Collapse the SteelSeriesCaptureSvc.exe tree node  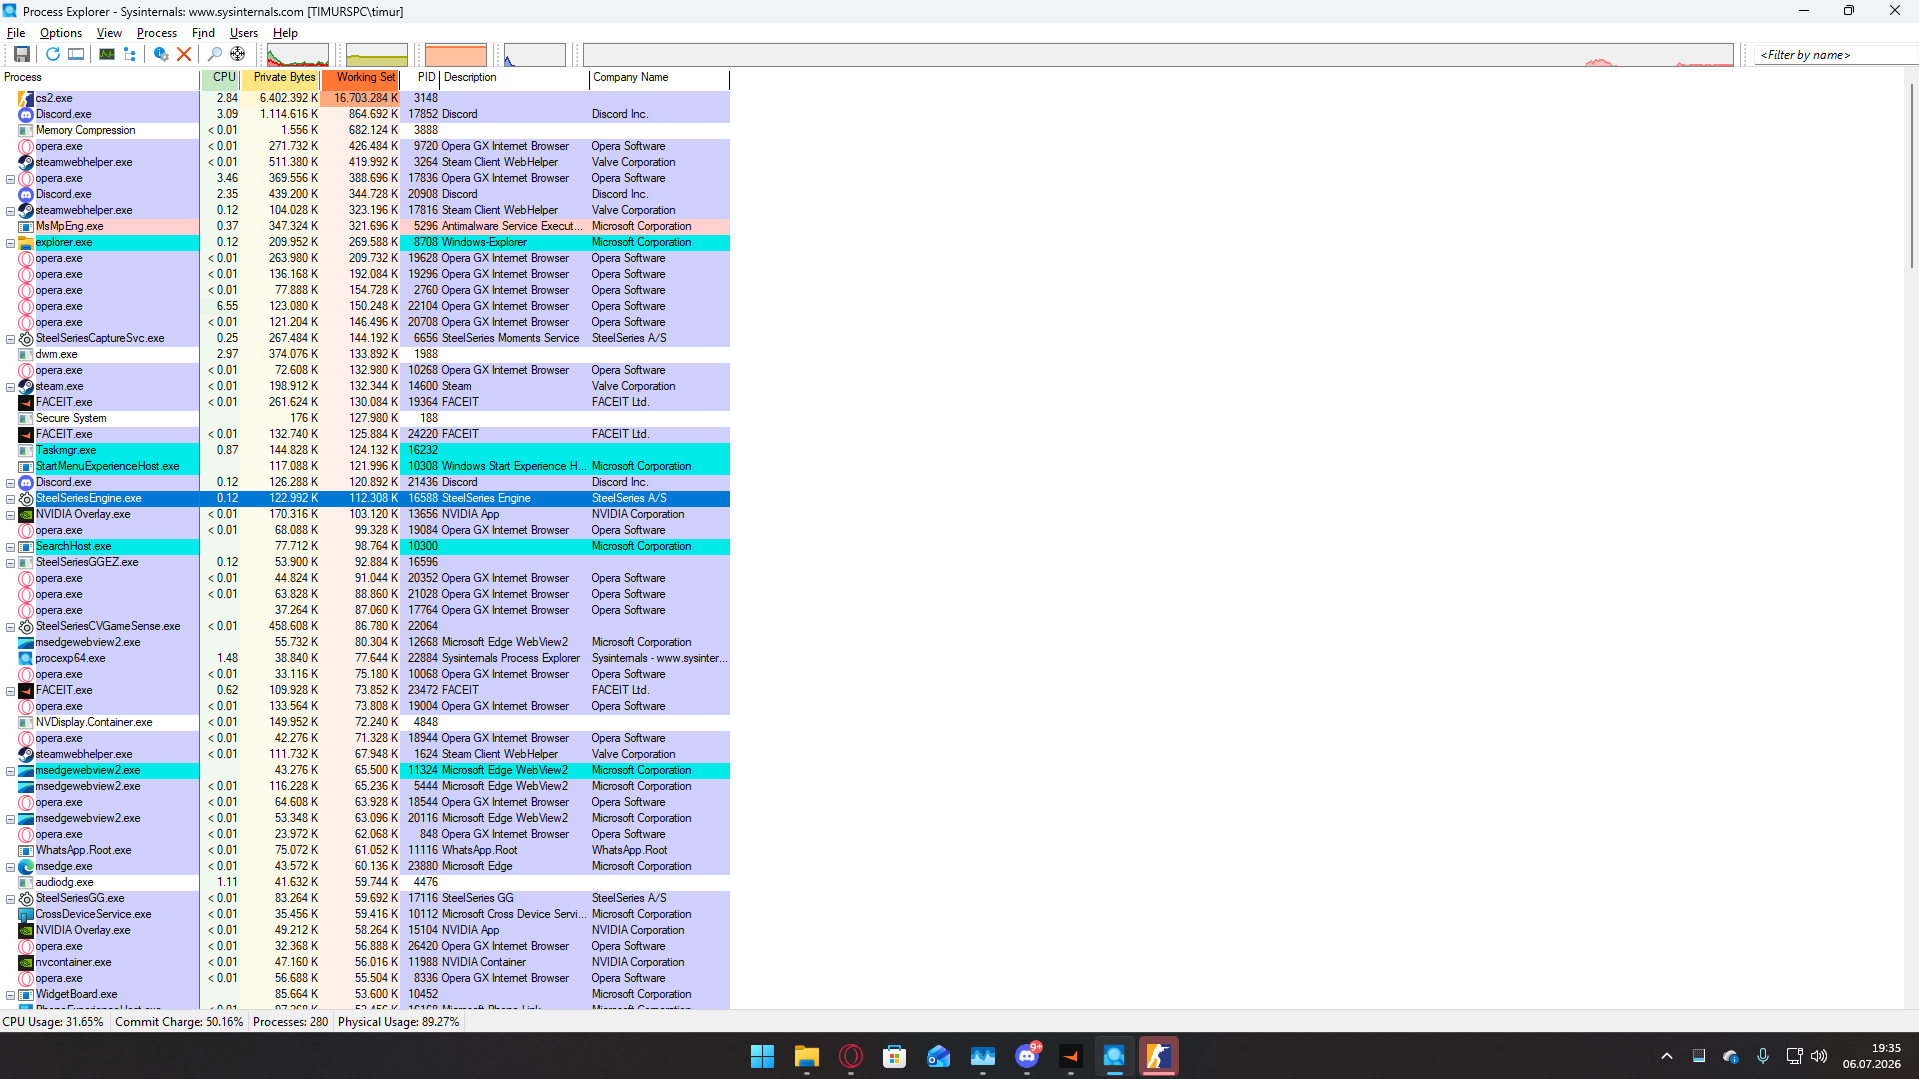coord(11,339)
